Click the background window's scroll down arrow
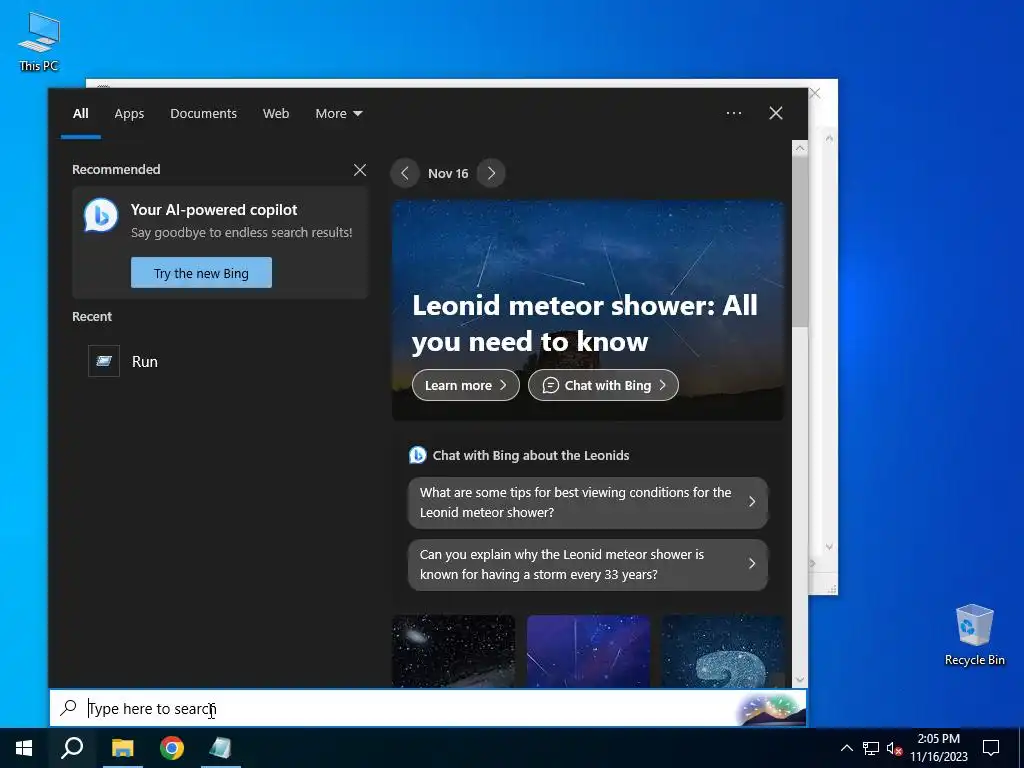Screen dimensions: 1024x768 pyautogui.click(x=829, y=547)
